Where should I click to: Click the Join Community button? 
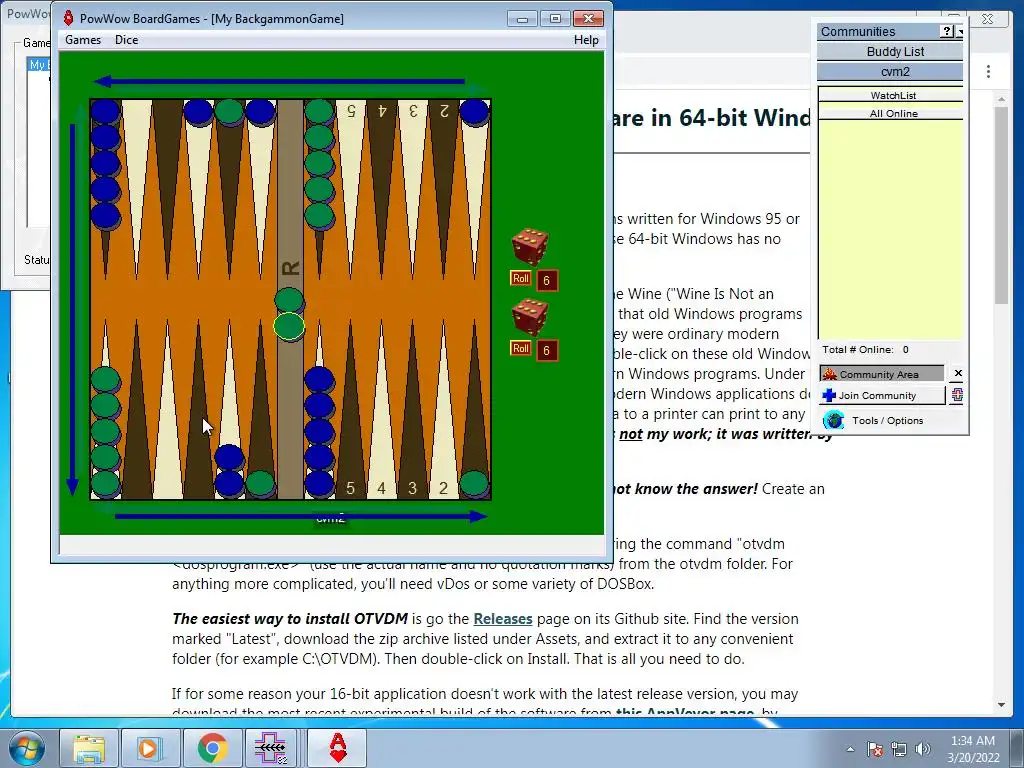pos(882,395)
